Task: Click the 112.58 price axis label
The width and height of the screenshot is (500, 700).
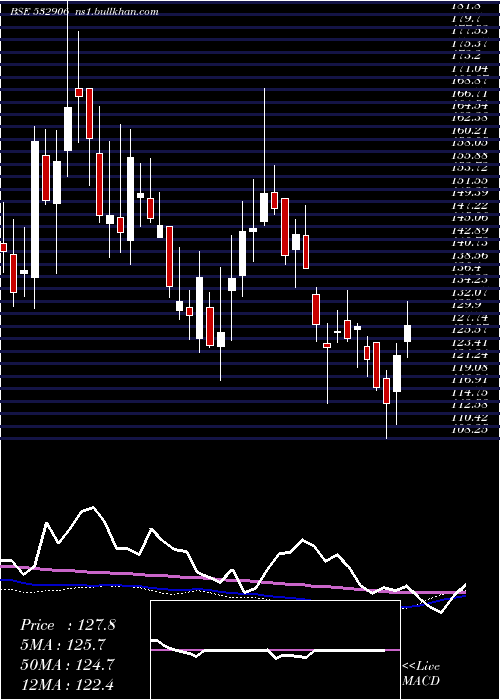Action: [x=470, y=405]
